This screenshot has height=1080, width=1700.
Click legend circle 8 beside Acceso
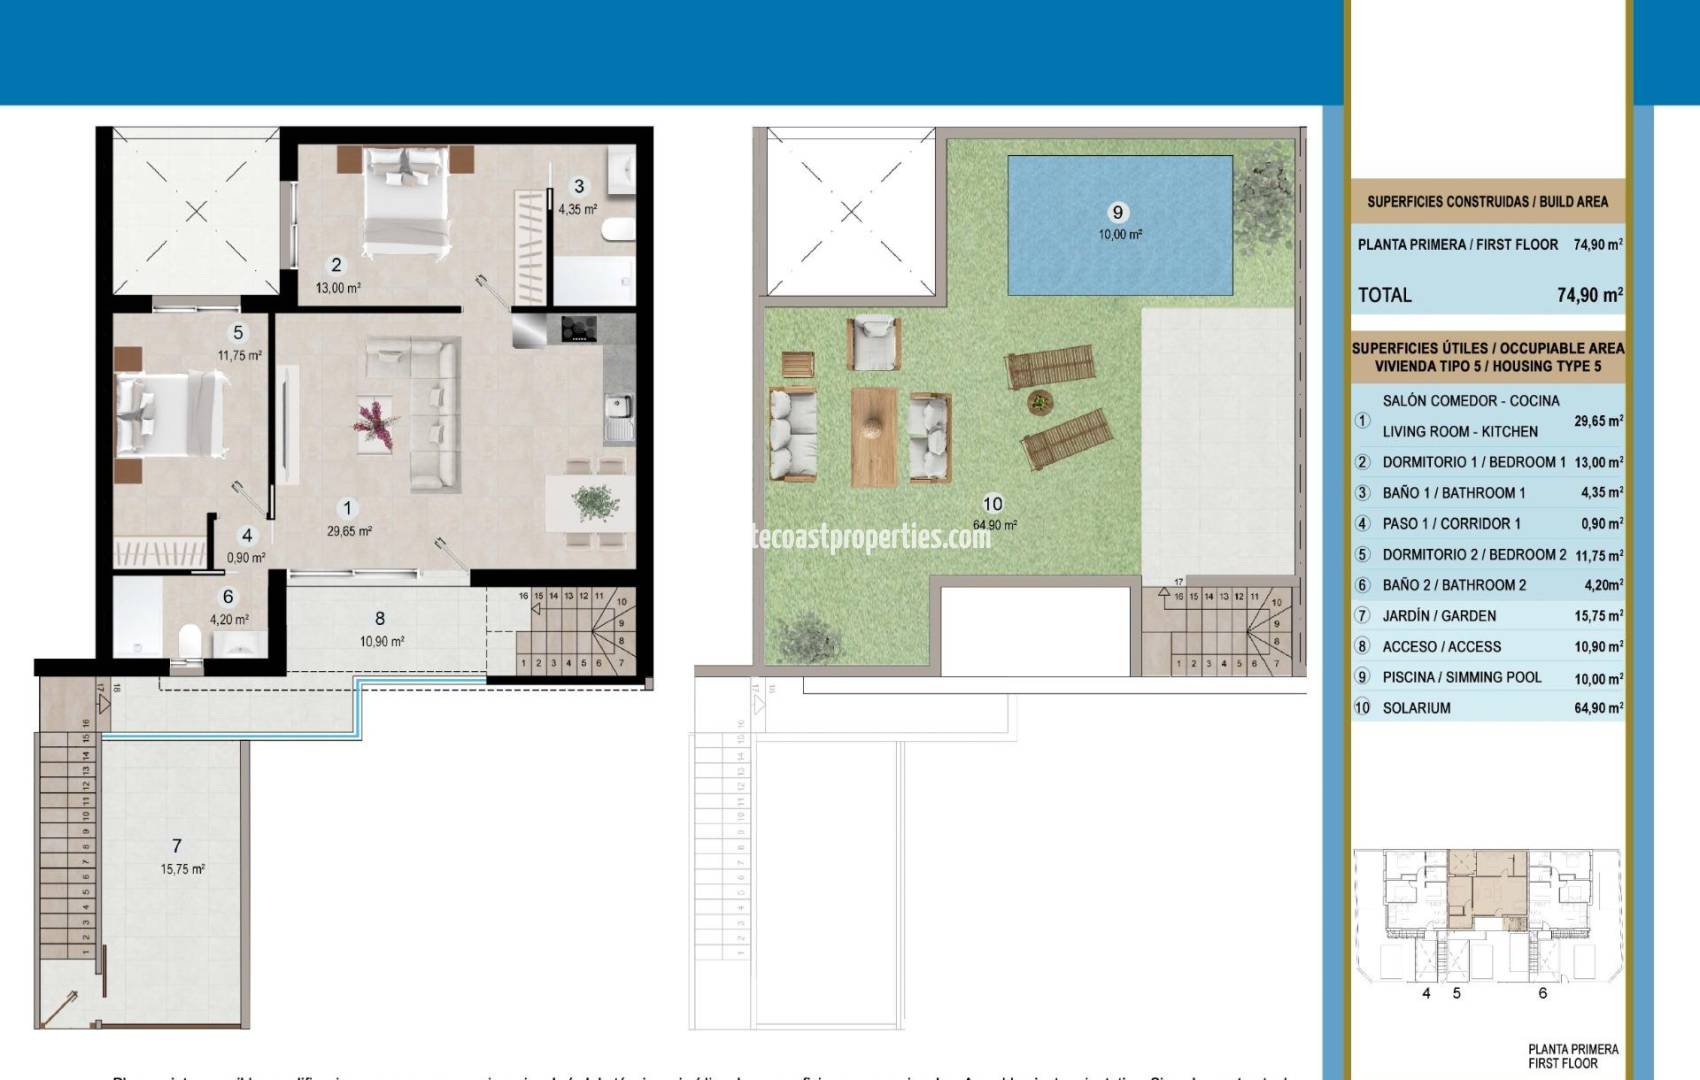1362,647
